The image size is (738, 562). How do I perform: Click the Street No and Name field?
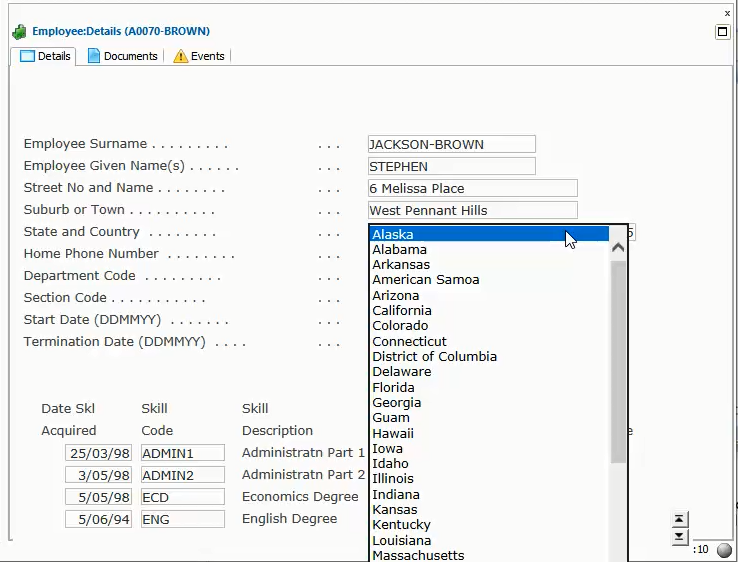click(472, 189)
